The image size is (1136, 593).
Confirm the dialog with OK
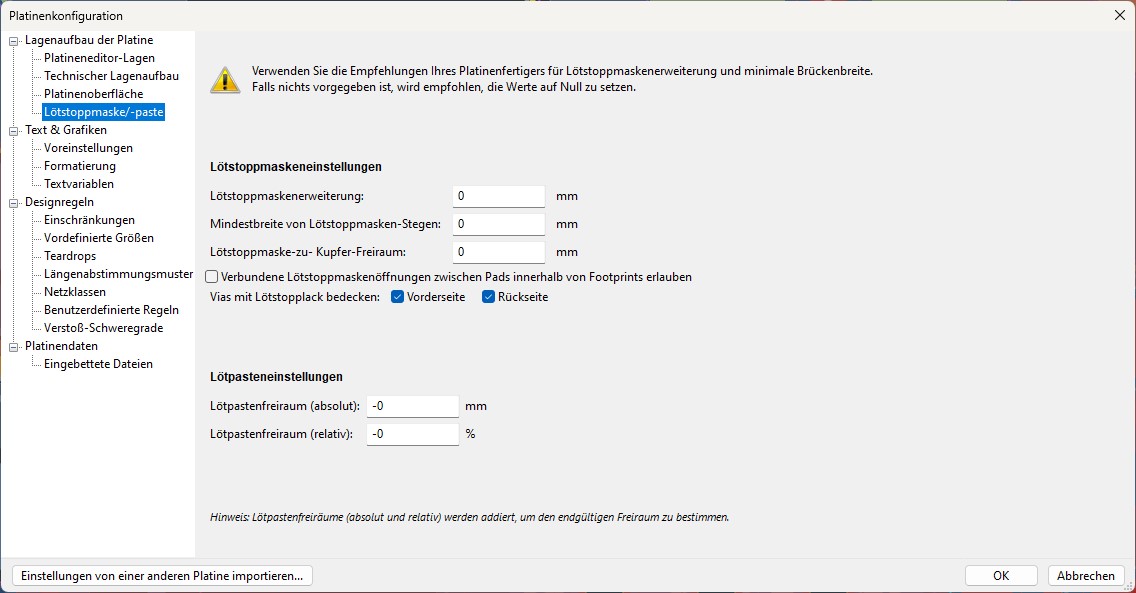(x=1000, y=576)
